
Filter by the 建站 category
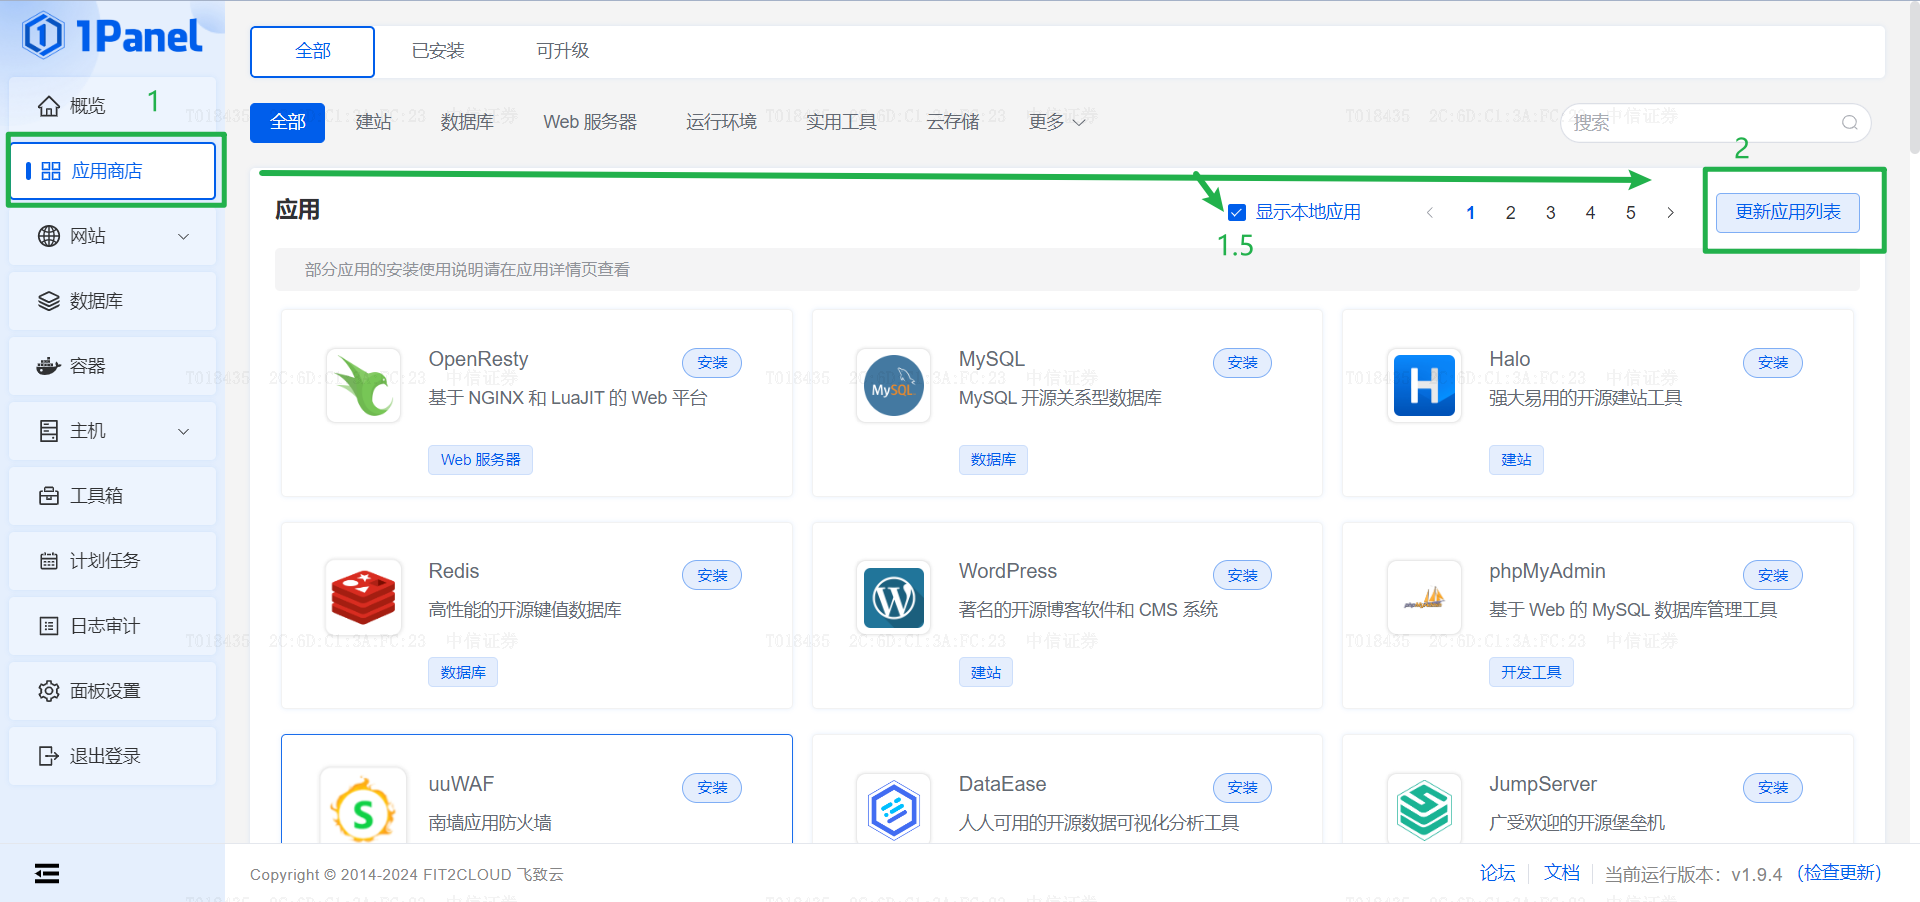click(374, 122)
